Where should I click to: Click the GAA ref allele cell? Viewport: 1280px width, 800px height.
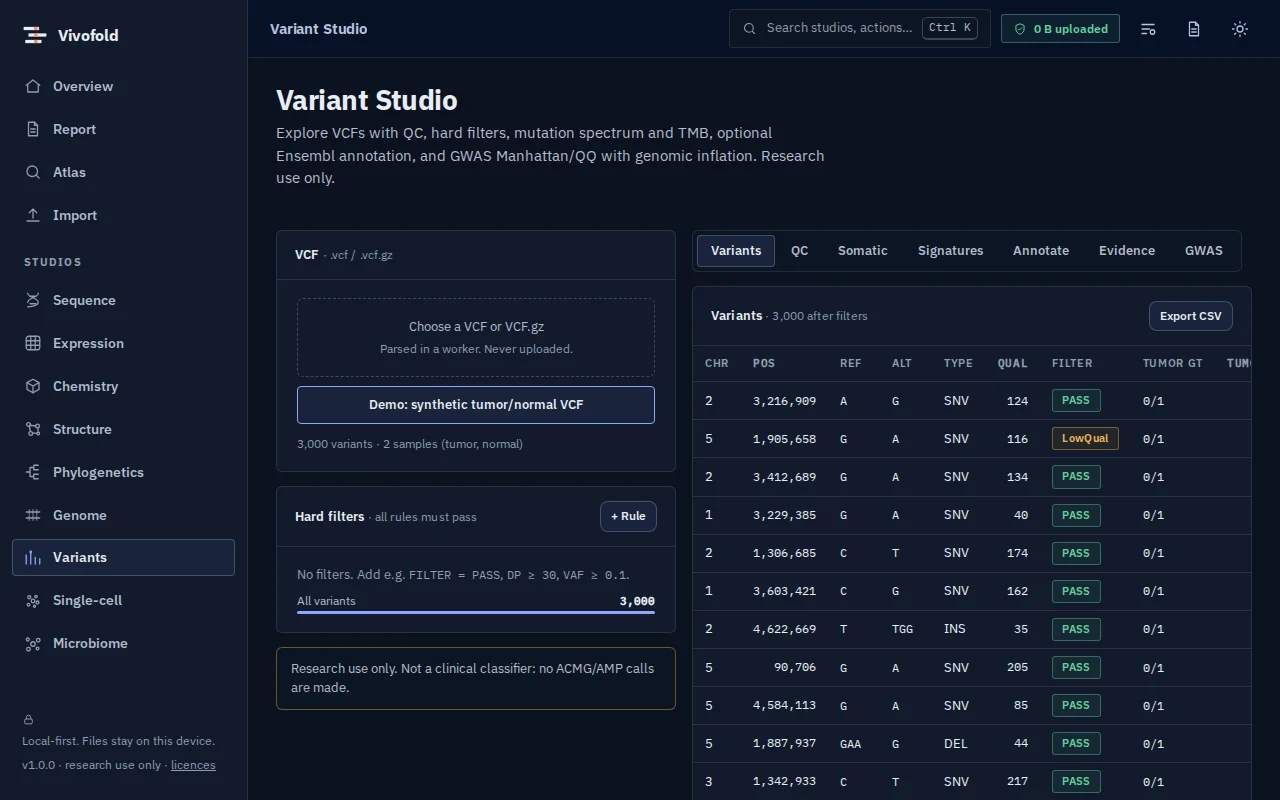850,743
